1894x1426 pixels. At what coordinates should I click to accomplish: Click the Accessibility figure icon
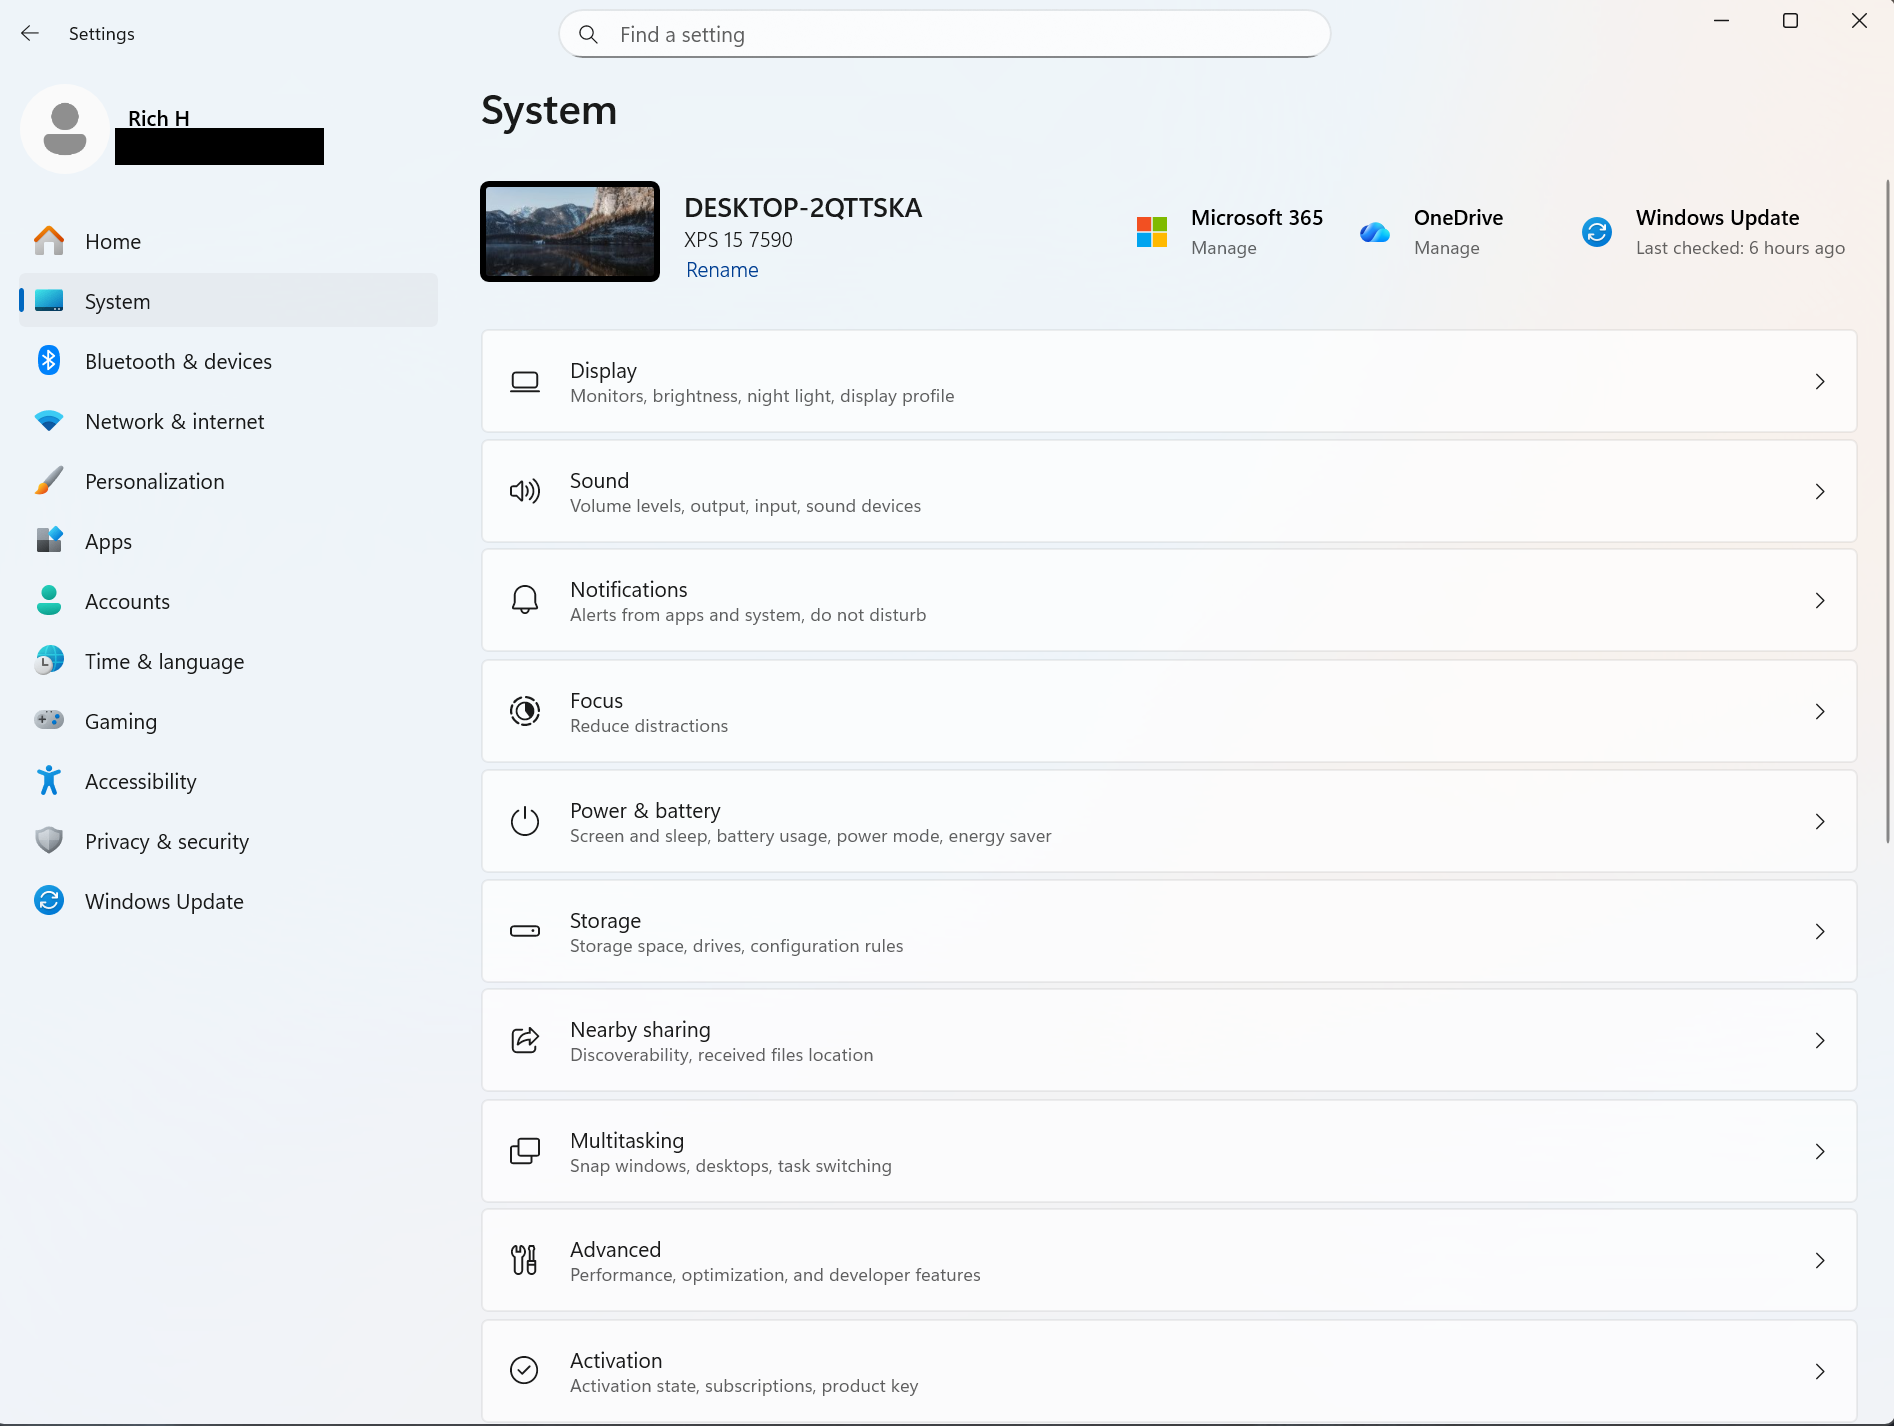point(49,781)
